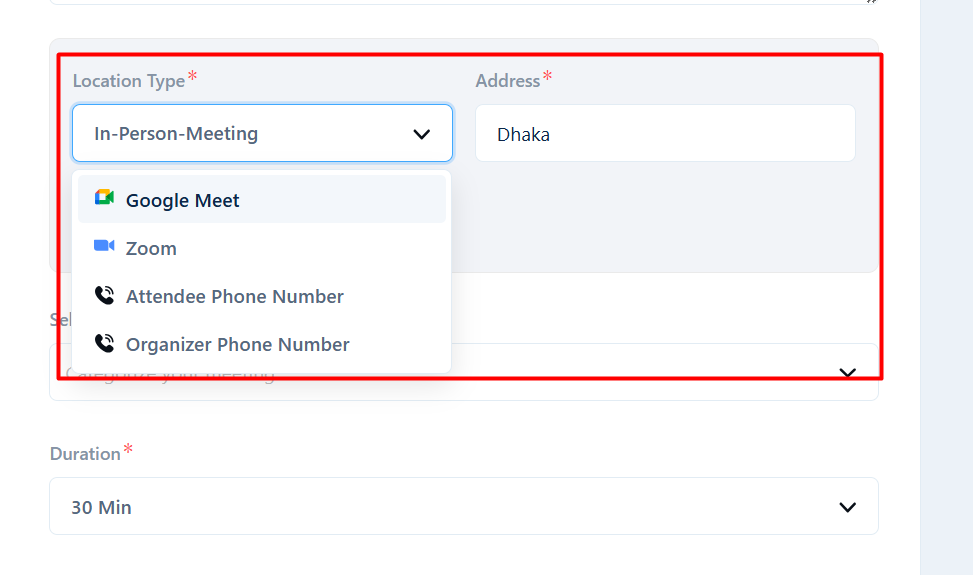Image resolution: width=973 pixels, height=575 pixels.
Task: Pick Organizer Phone Number option
Action: pos(262,344)
